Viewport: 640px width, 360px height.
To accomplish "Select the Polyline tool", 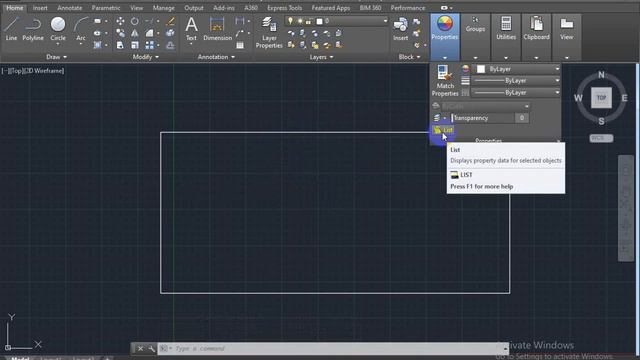I will click(33, 29).
